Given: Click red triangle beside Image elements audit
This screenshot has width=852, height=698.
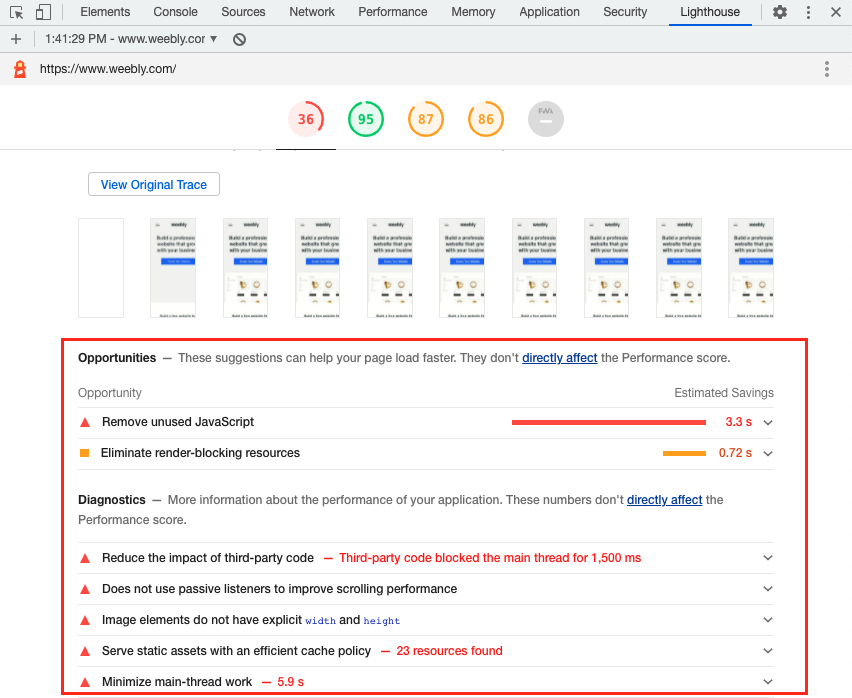Looking at the screenshot, I should [x=85, y=620].
